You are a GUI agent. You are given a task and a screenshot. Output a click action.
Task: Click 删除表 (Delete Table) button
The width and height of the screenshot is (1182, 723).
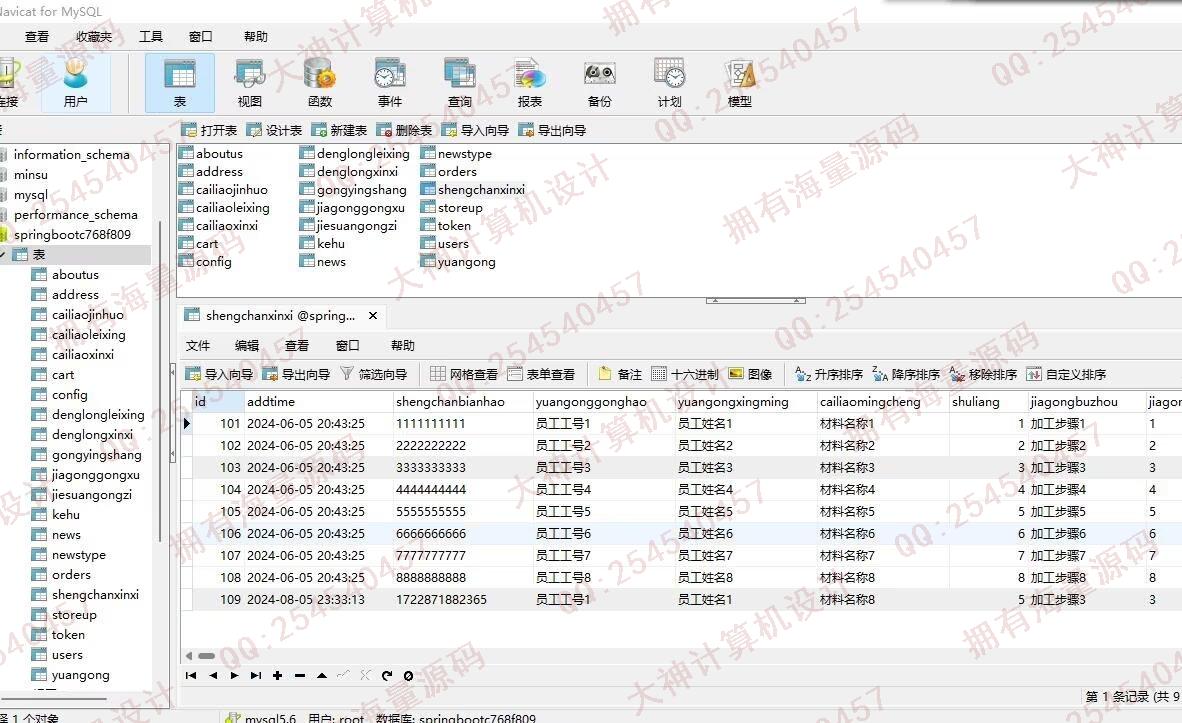[404, 130]
